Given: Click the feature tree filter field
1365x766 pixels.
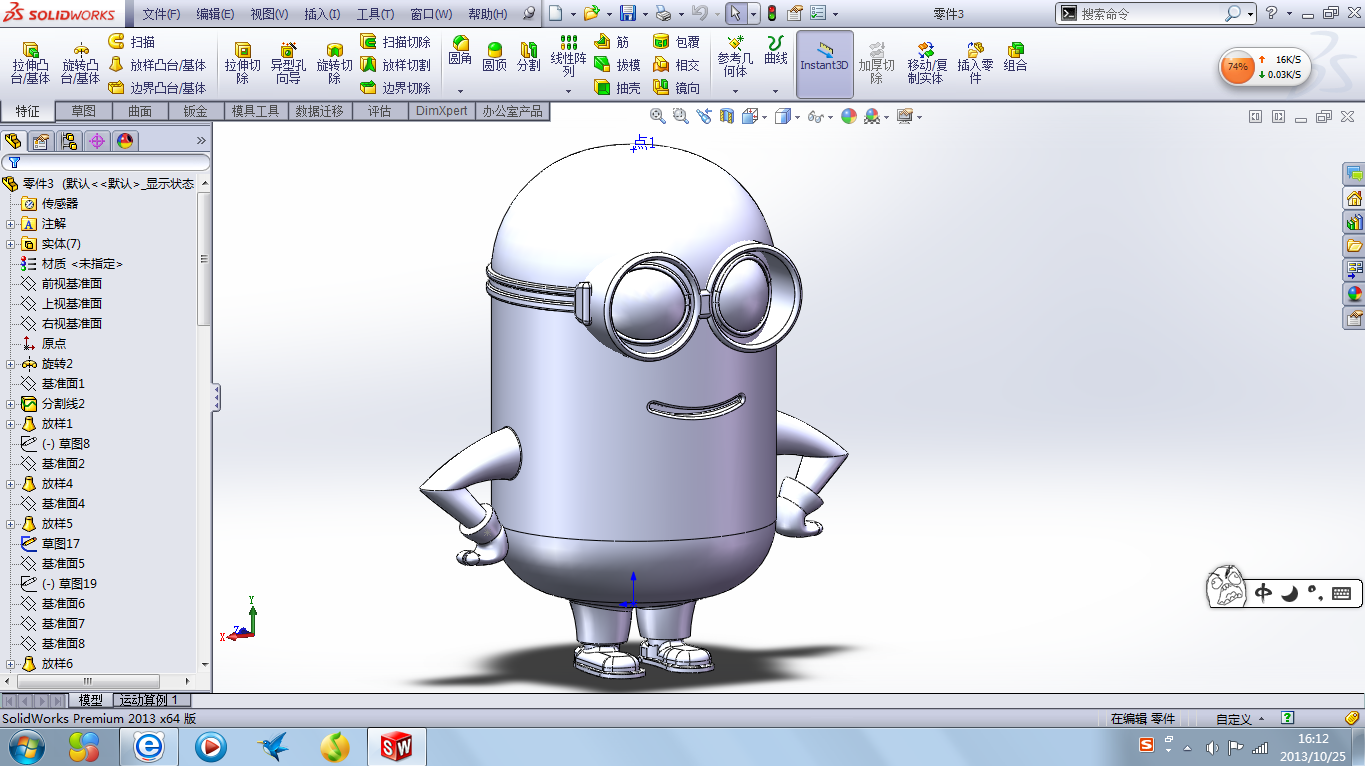Looking at the screenshot, I should tap(105, 162).
